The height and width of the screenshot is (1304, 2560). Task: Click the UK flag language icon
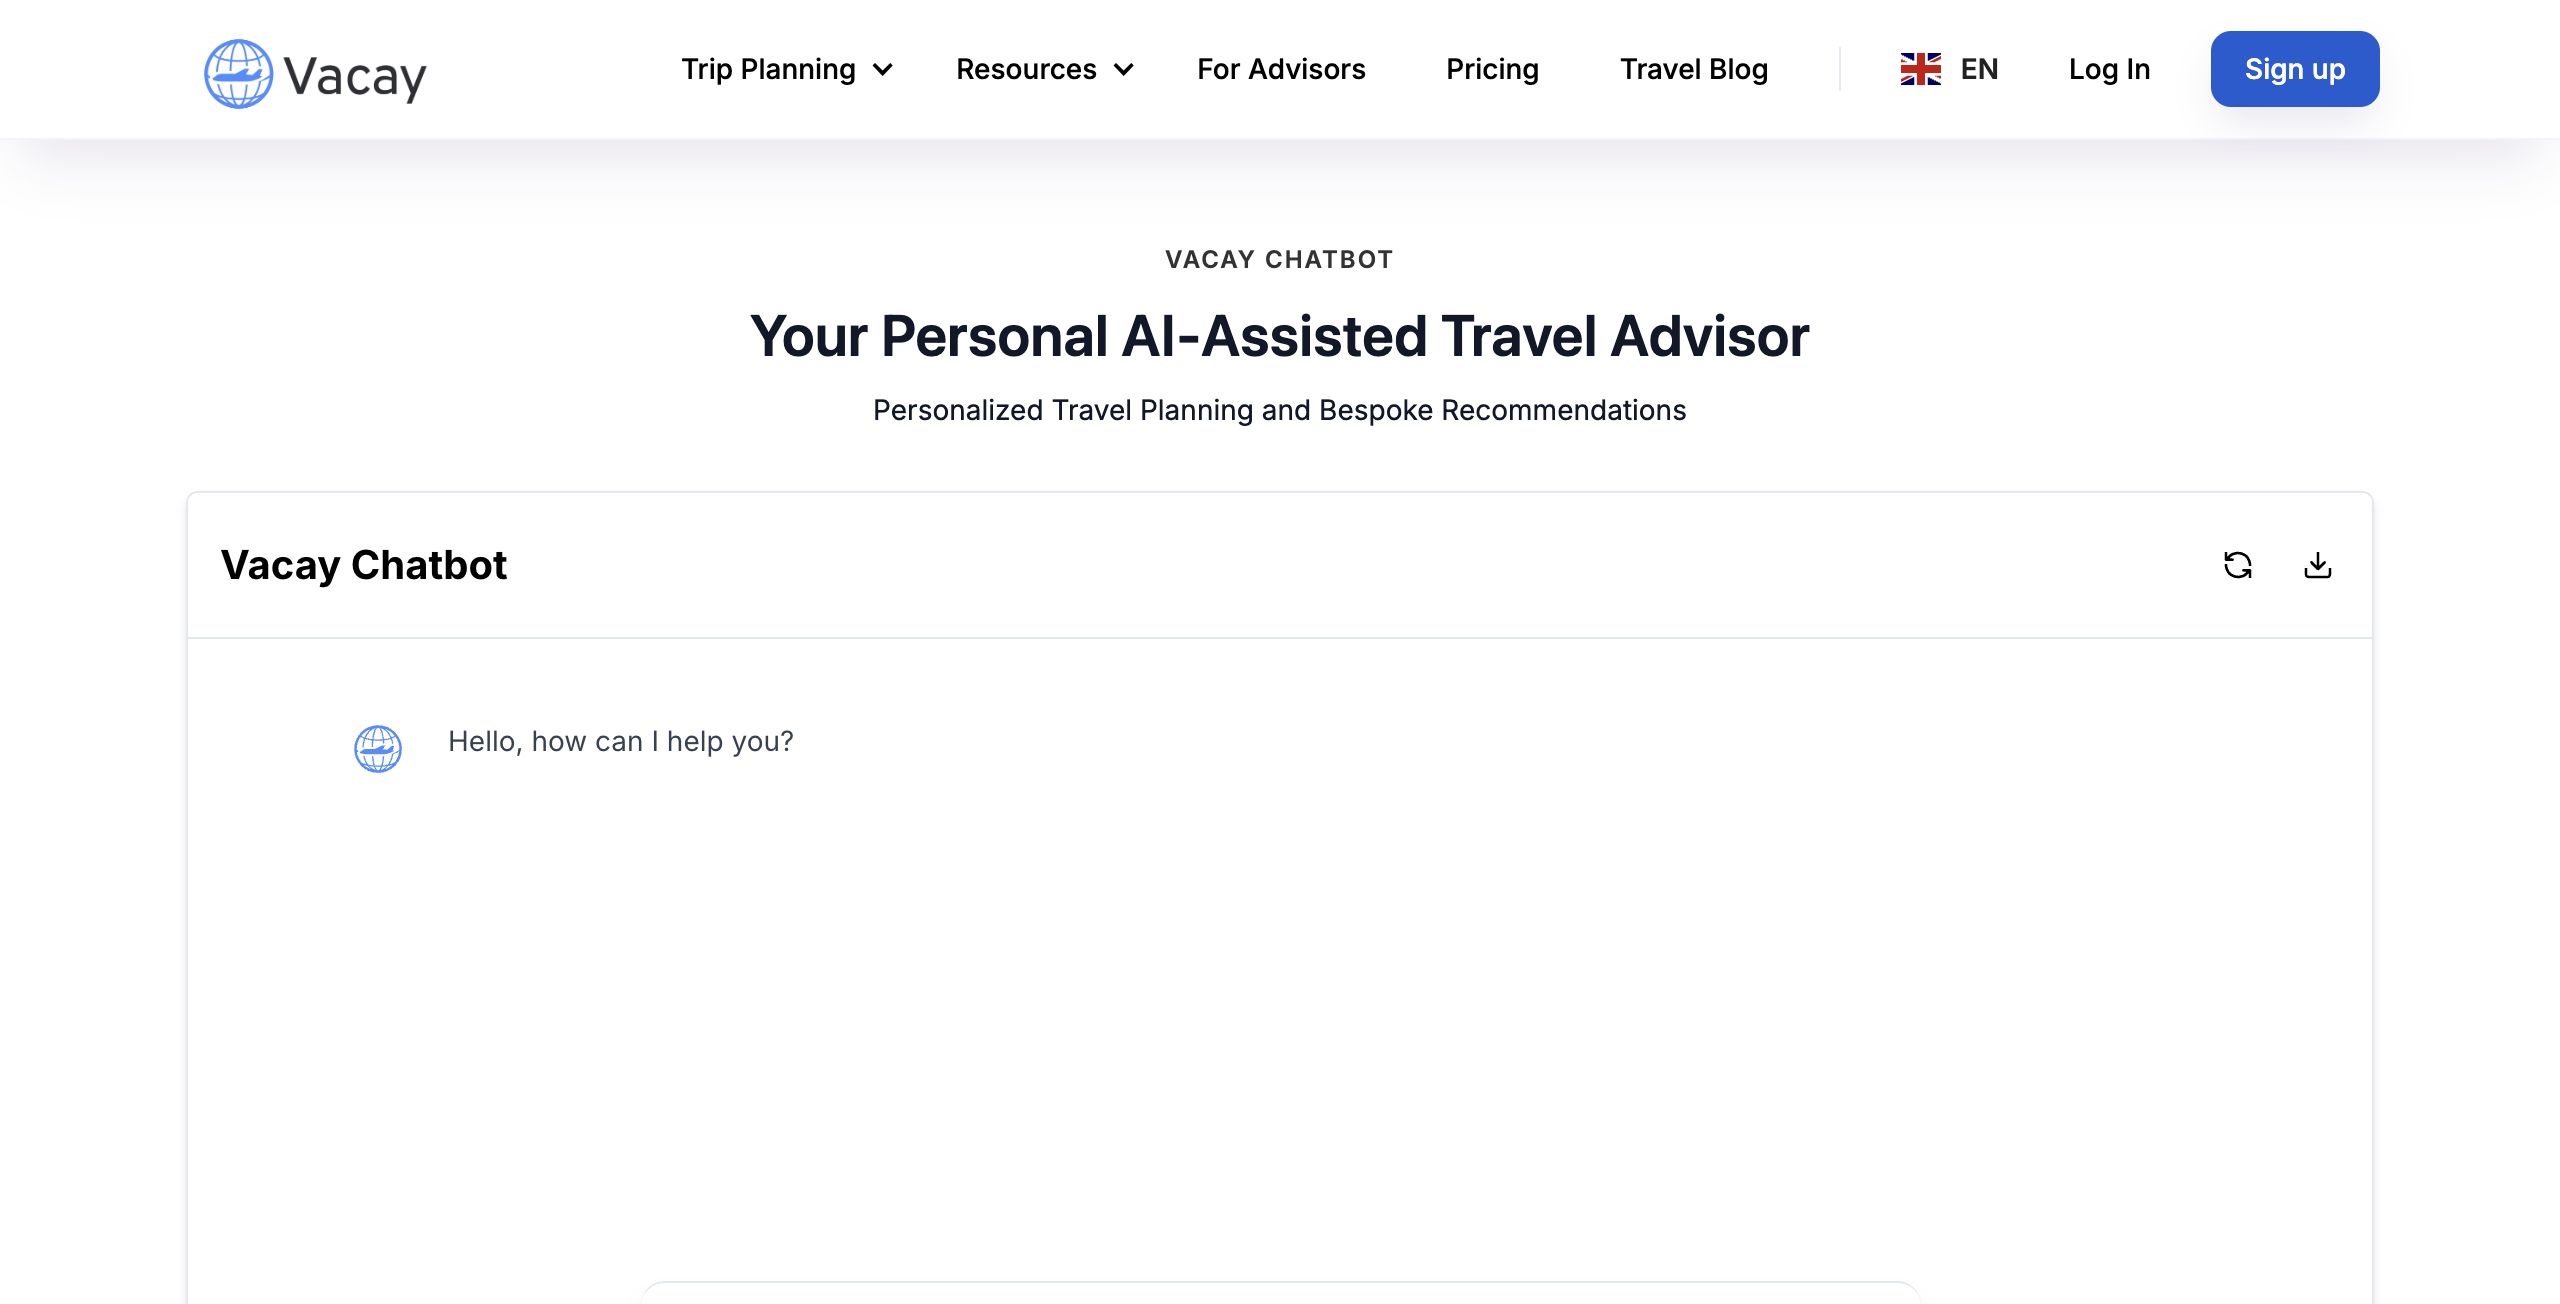1920,69
